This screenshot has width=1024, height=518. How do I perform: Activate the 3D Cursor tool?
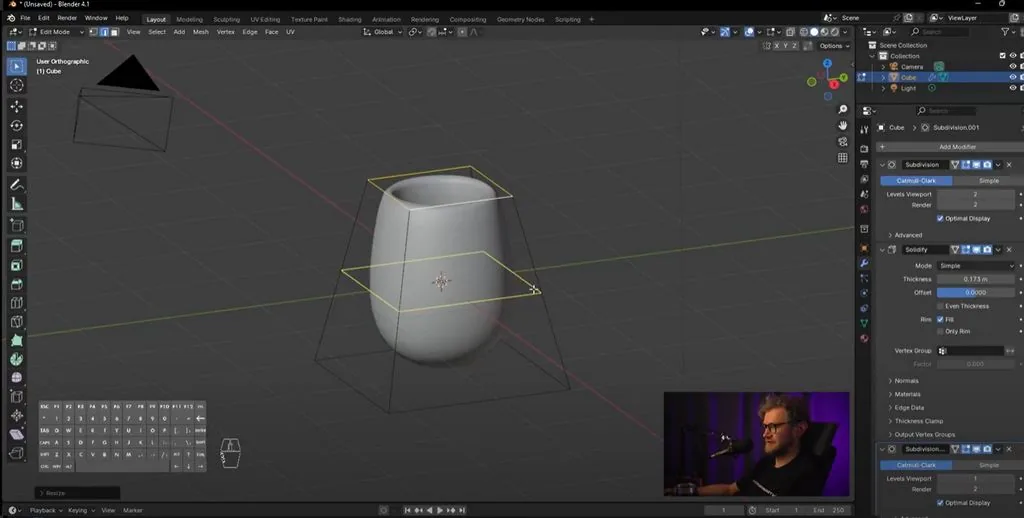click(17, 86)
